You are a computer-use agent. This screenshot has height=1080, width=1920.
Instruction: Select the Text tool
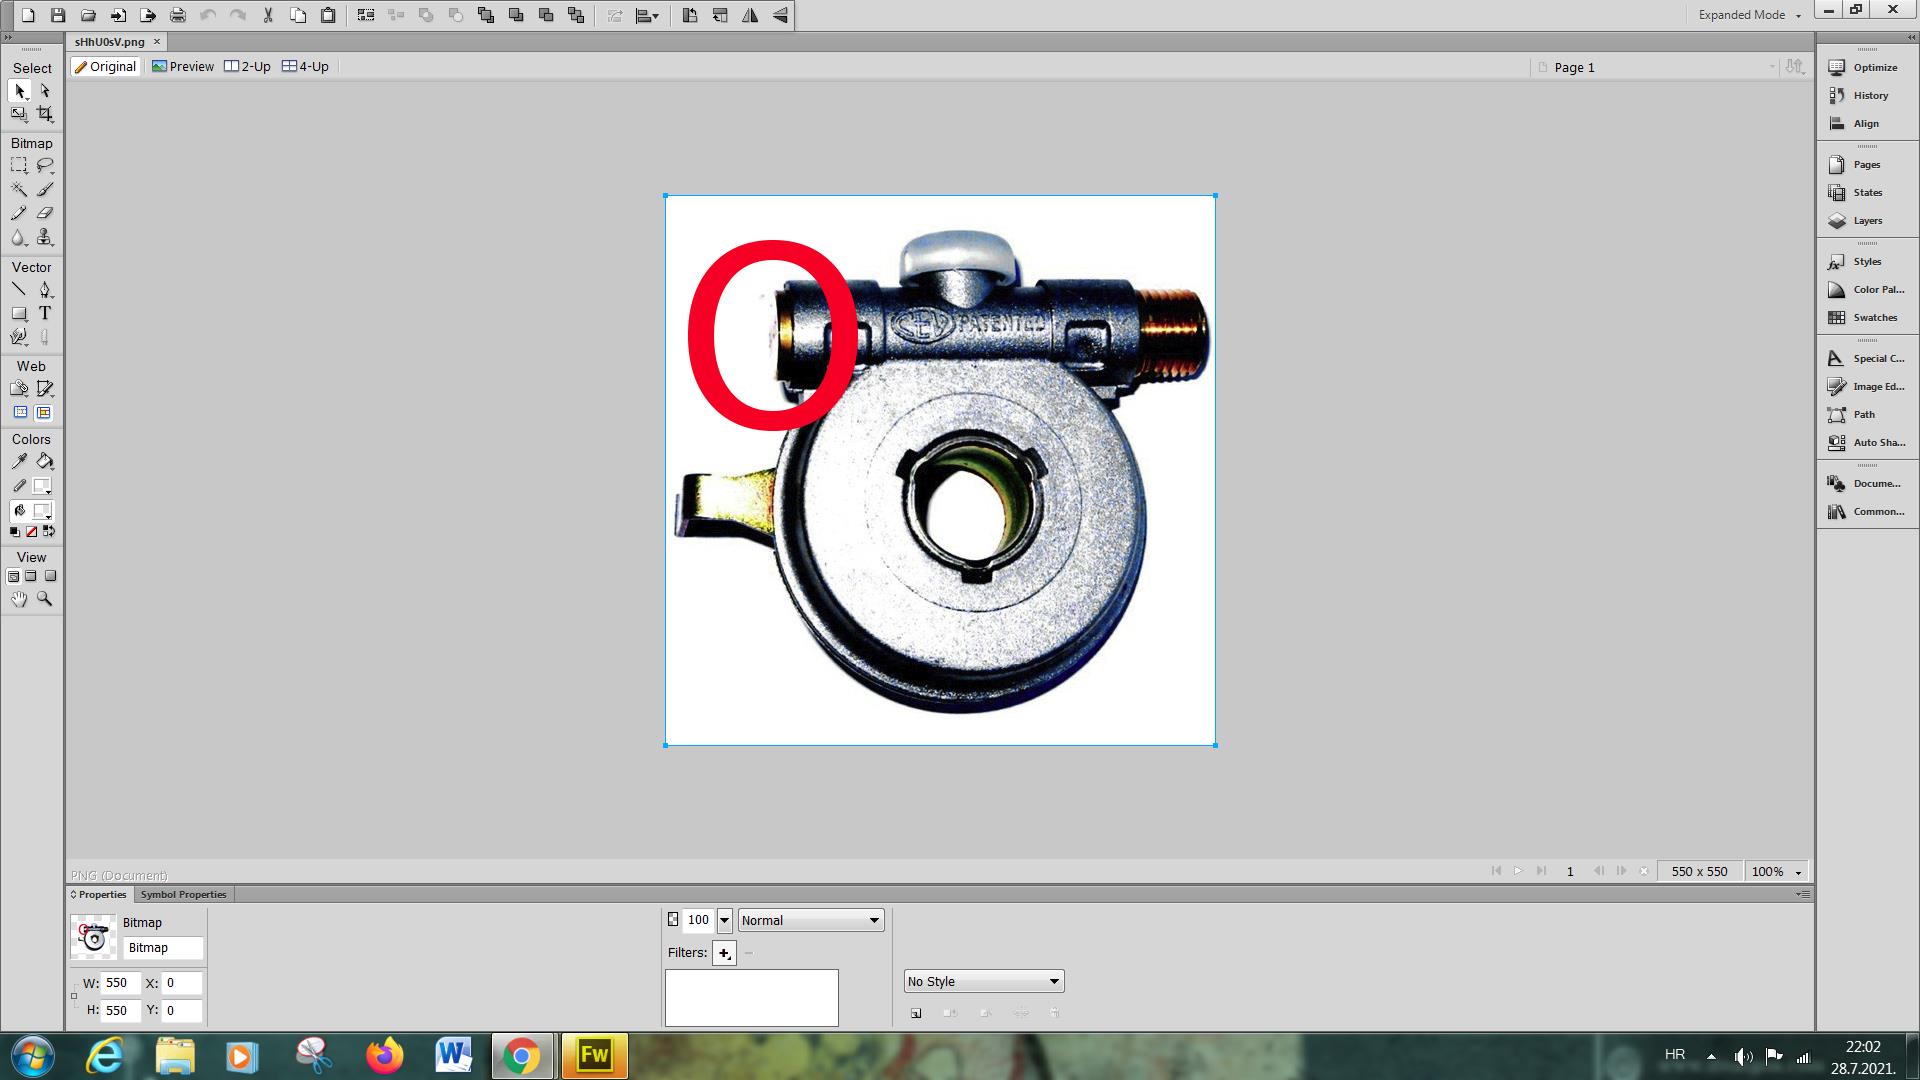45,313
